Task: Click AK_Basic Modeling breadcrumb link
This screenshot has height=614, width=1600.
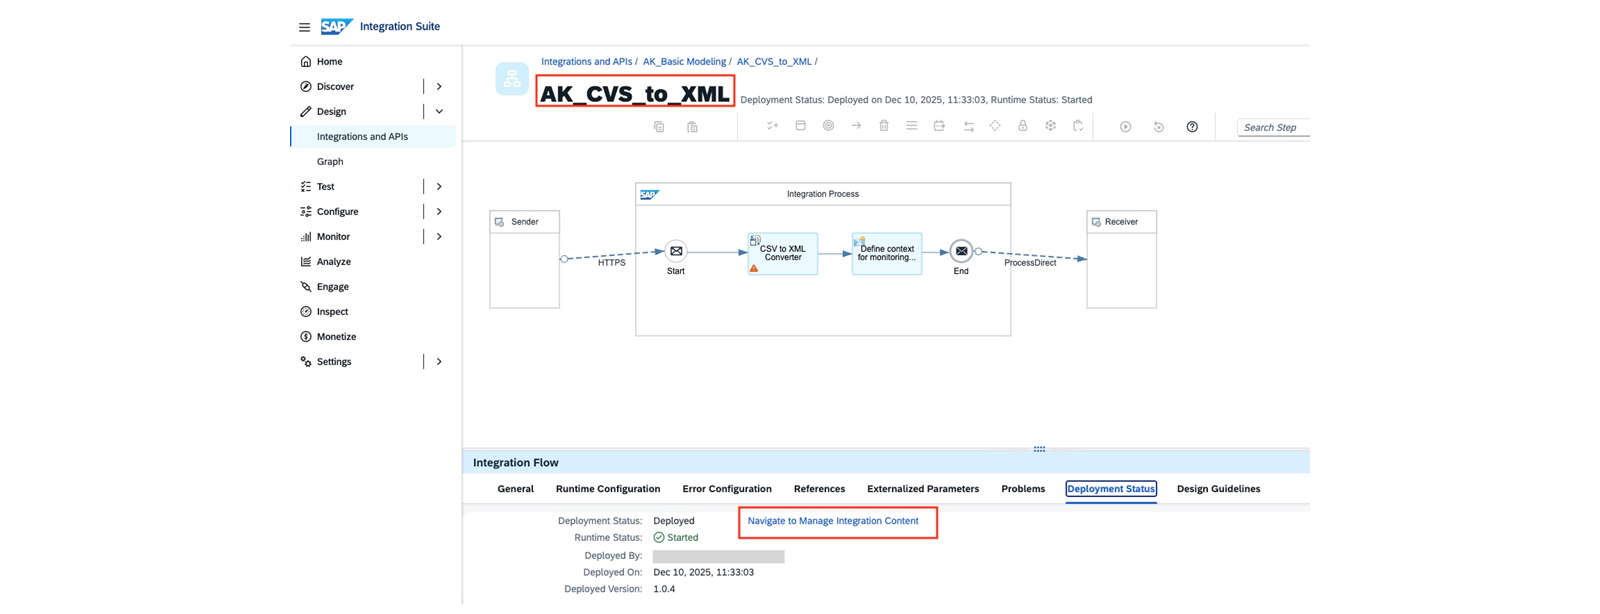Action: [685, 62]
